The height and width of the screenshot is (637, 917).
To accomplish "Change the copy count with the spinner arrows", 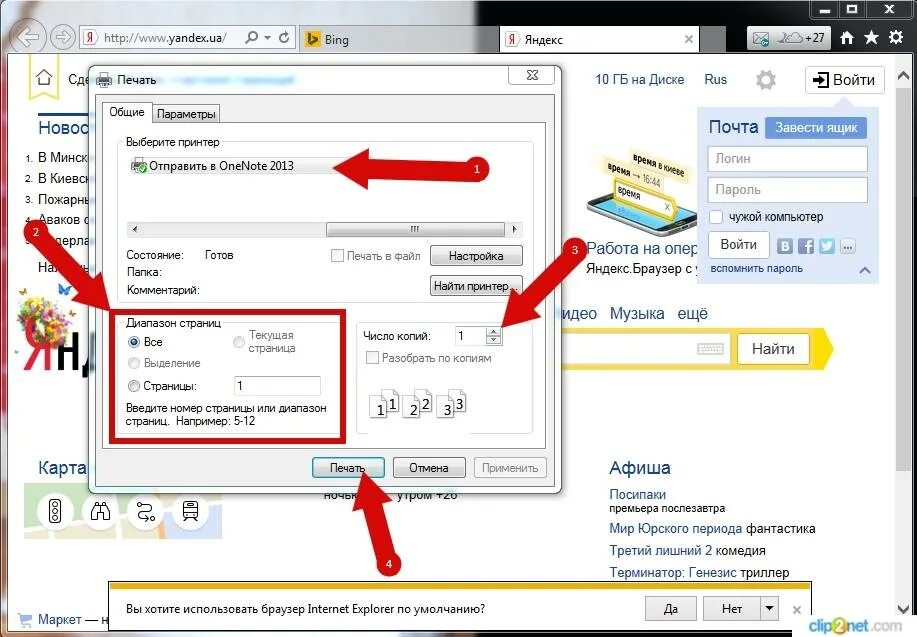I will 493,336.
